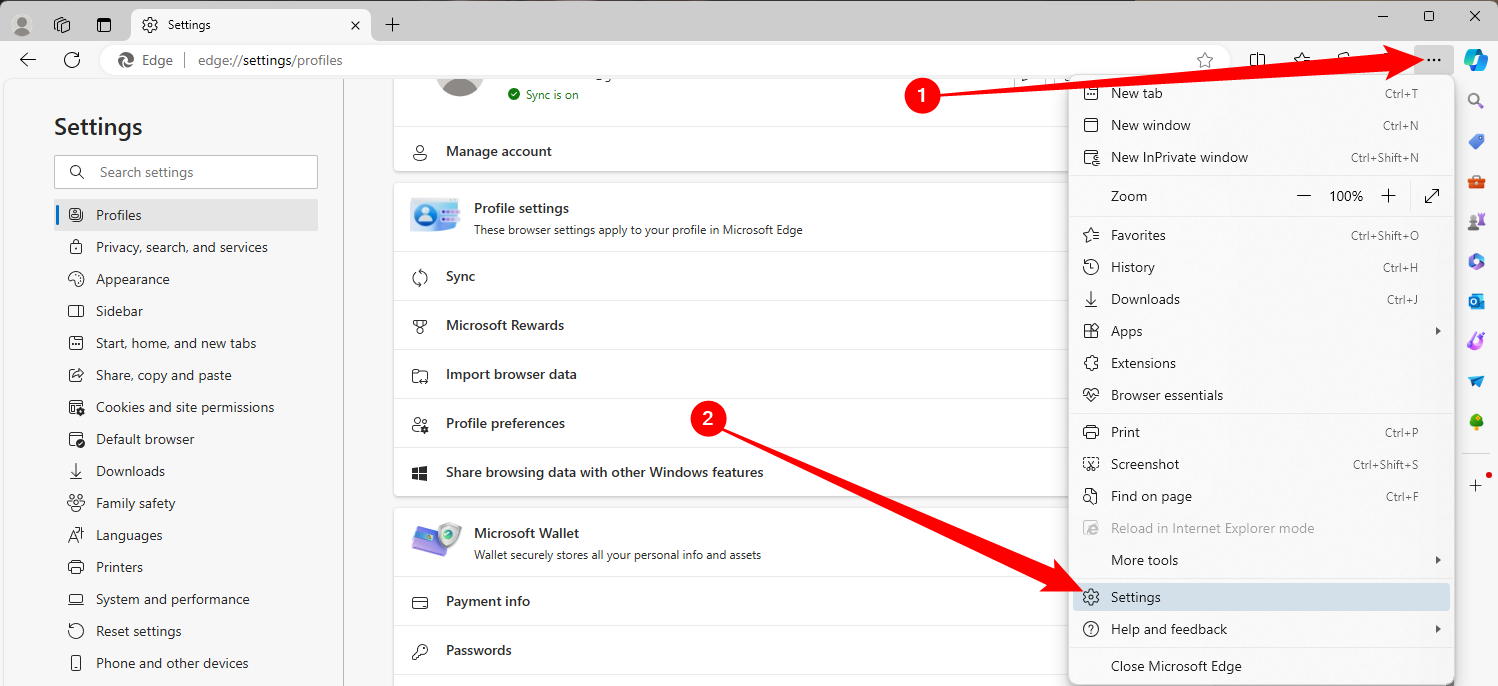Expand the Apps submenu
The width and height of the screenshot is (1498, 686).
coord(1127,330)
